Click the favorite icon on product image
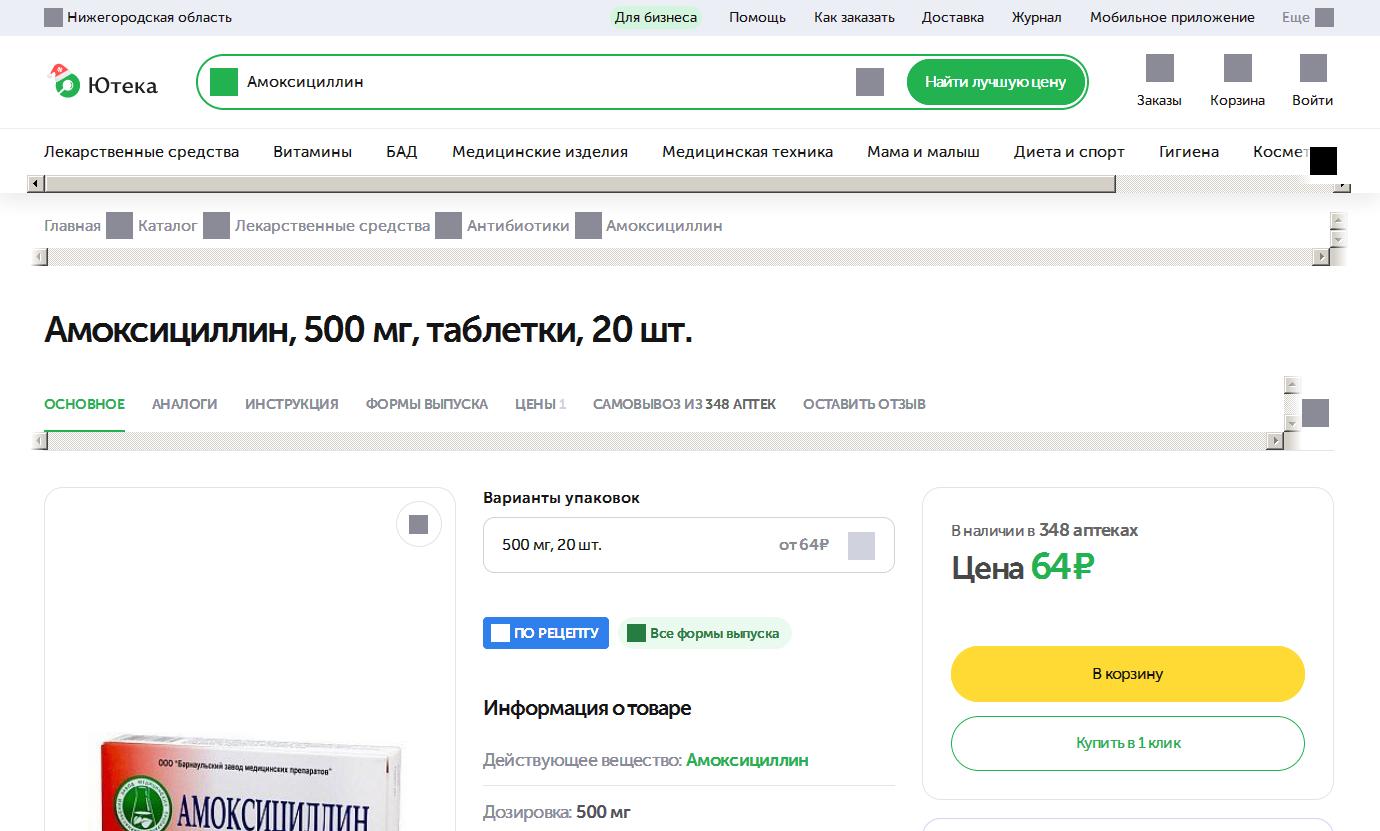1380x831 pixels. pyautogui.click(x=419, y=524)
